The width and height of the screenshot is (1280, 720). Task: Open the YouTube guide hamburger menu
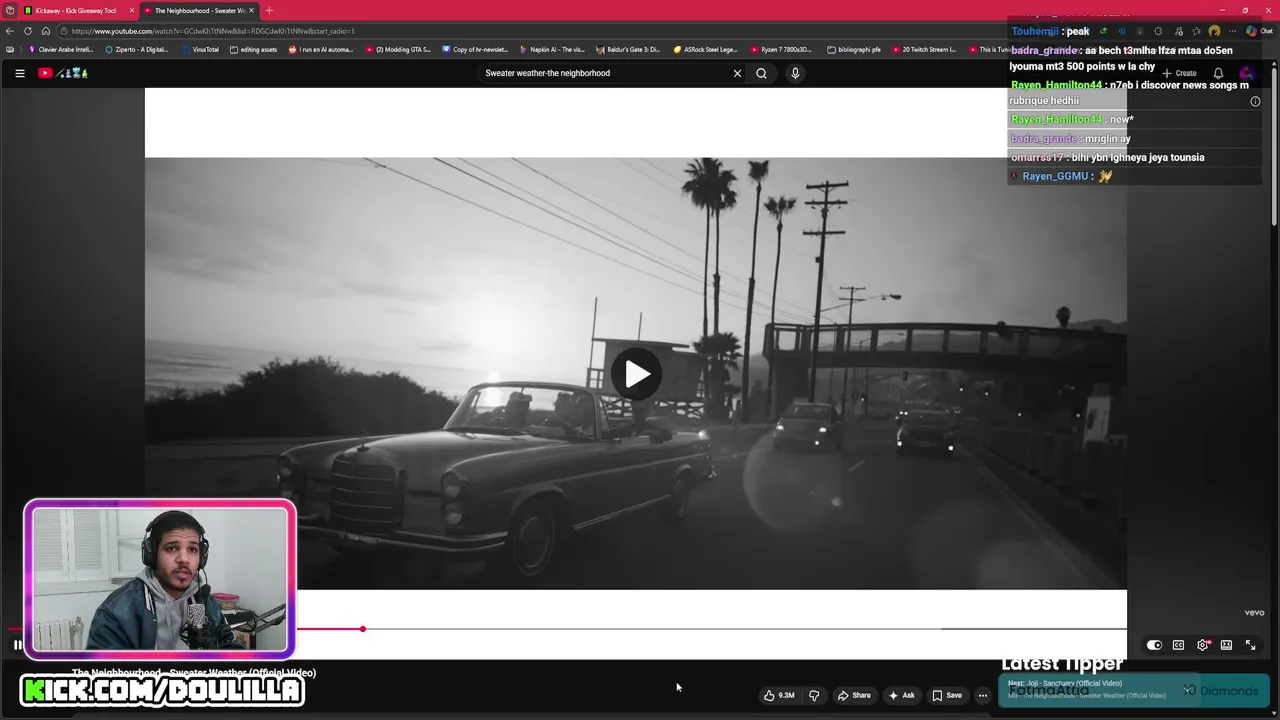pyautogui.click(x=19, y=73)
